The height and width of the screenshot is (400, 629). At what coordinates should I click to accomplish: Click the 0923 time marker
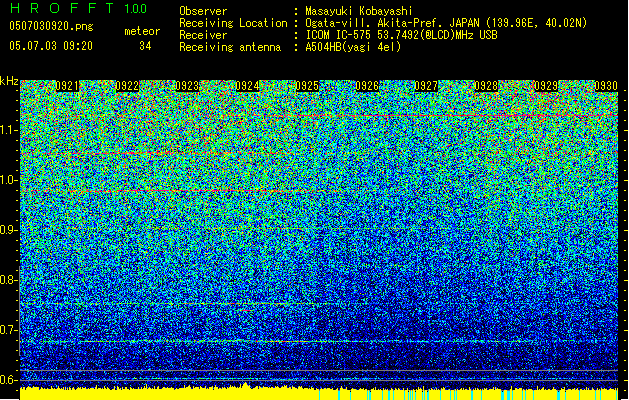(x=187, y=86)
